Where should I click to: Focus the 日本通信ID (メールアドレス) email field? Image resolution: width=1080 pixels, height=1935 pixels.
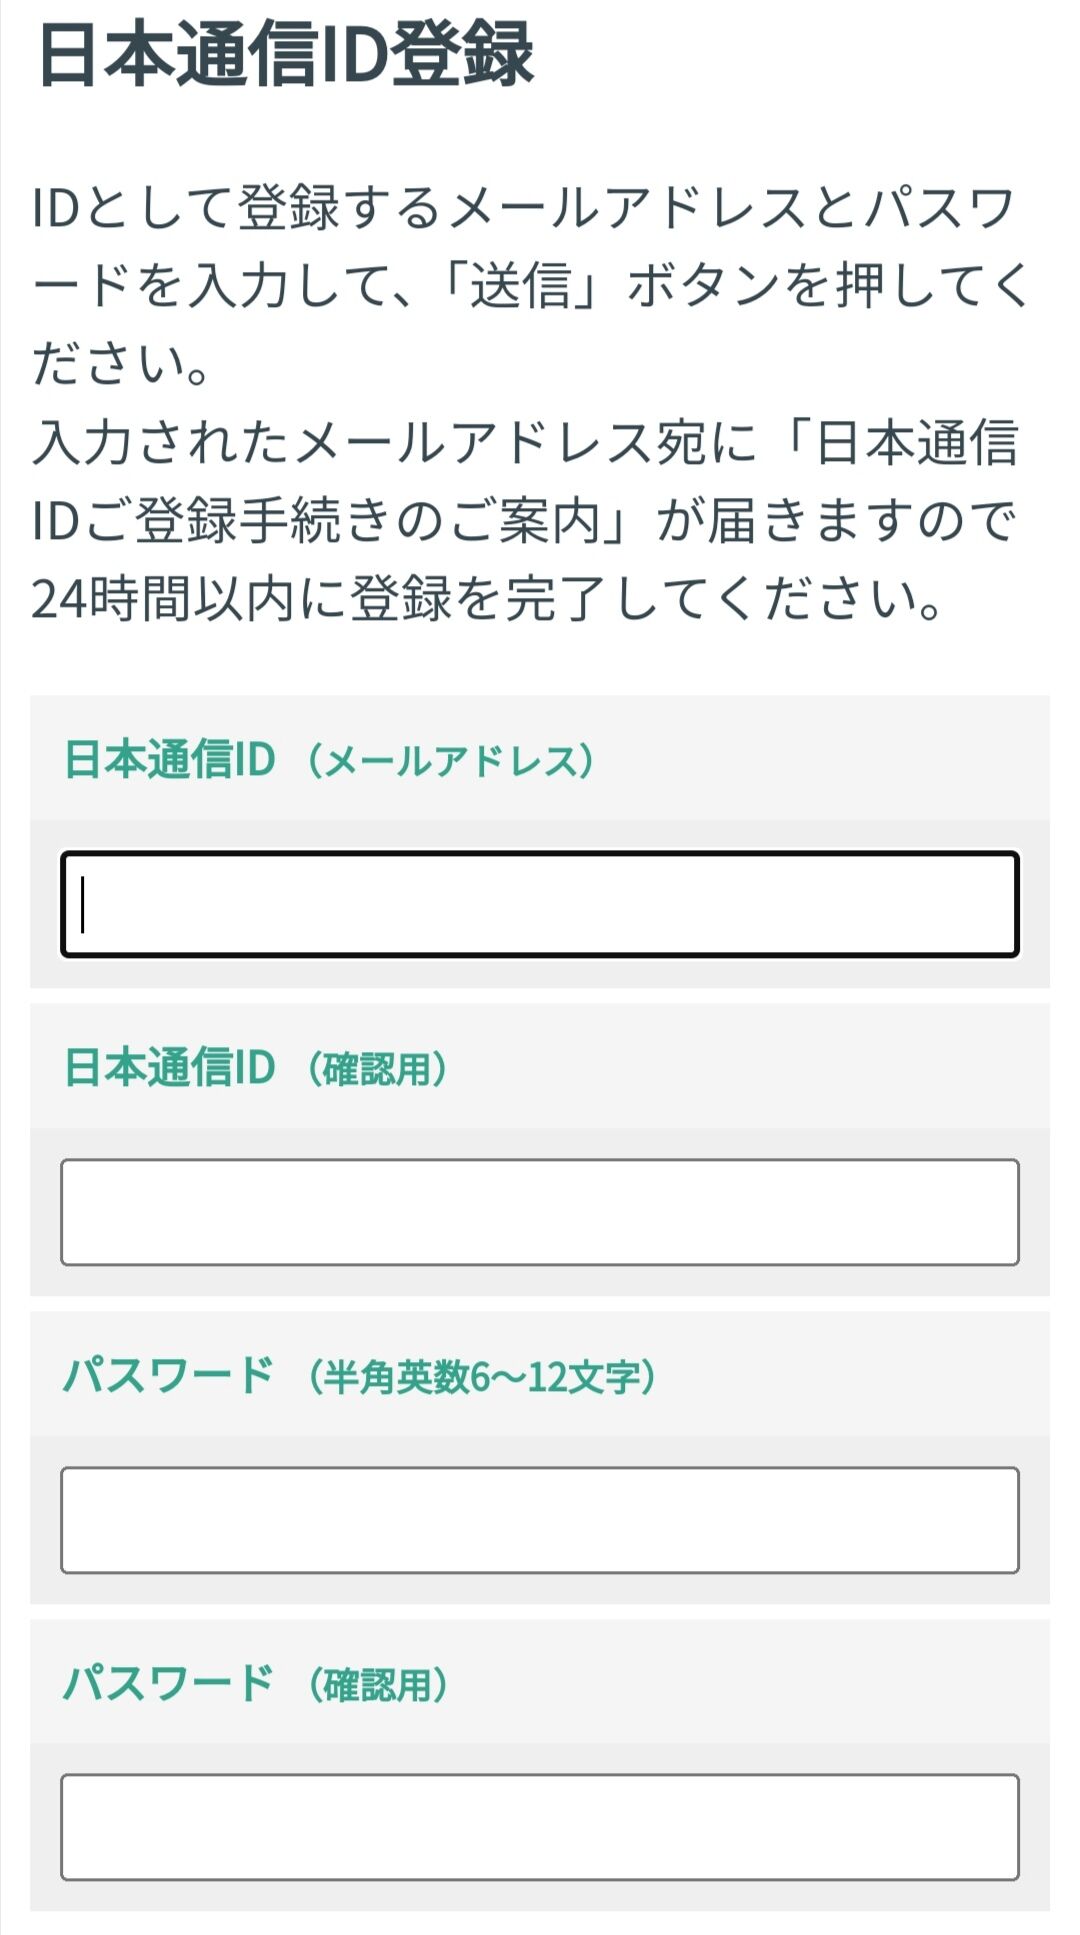click(x=540, y=904)
